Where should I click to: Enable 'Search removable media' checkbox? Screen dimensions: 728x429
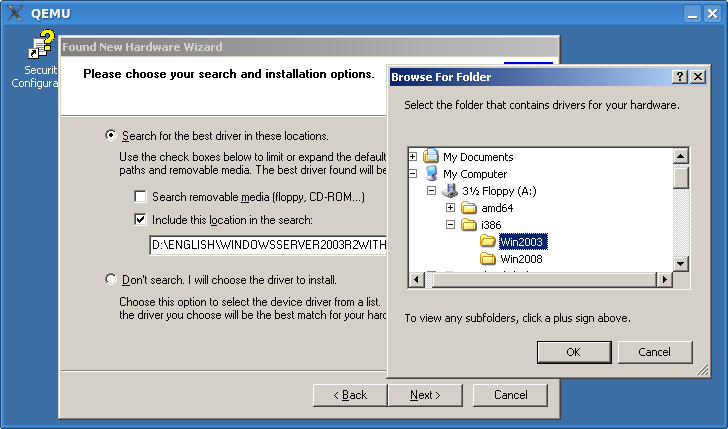pyautogui.click(x=140, y=196)
